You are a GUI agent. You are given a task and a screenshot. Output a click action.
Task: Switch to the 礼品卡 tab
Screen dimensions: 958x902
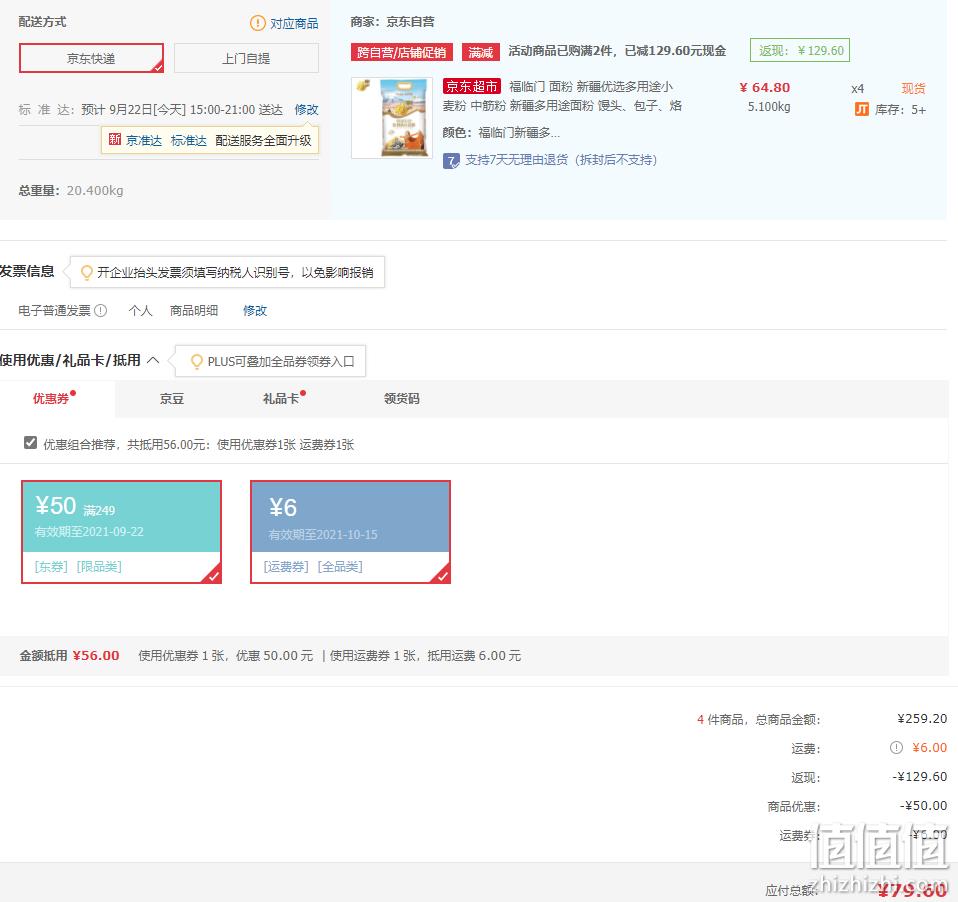[280, 398]
